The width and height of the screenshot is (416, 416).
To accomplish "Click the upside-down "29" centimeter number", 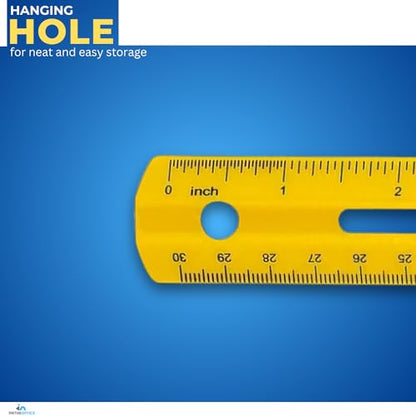I will (224, 258).
